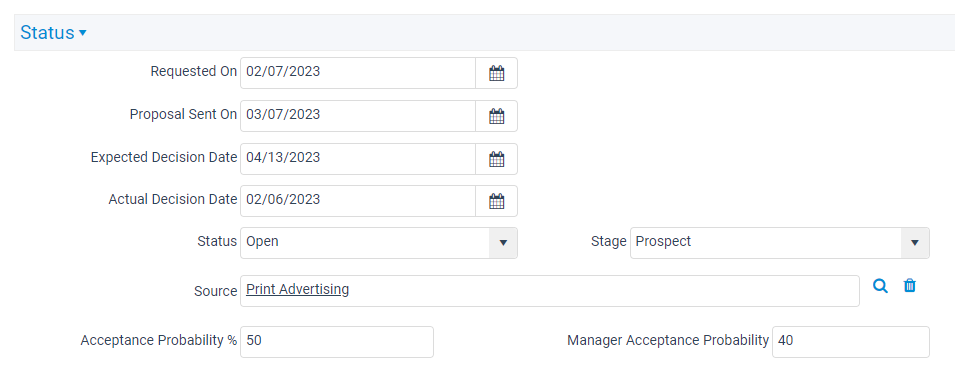Screen dimensions: 955x370
Task: Edit the Actual Decision Date field
Action: pos(358,201)
